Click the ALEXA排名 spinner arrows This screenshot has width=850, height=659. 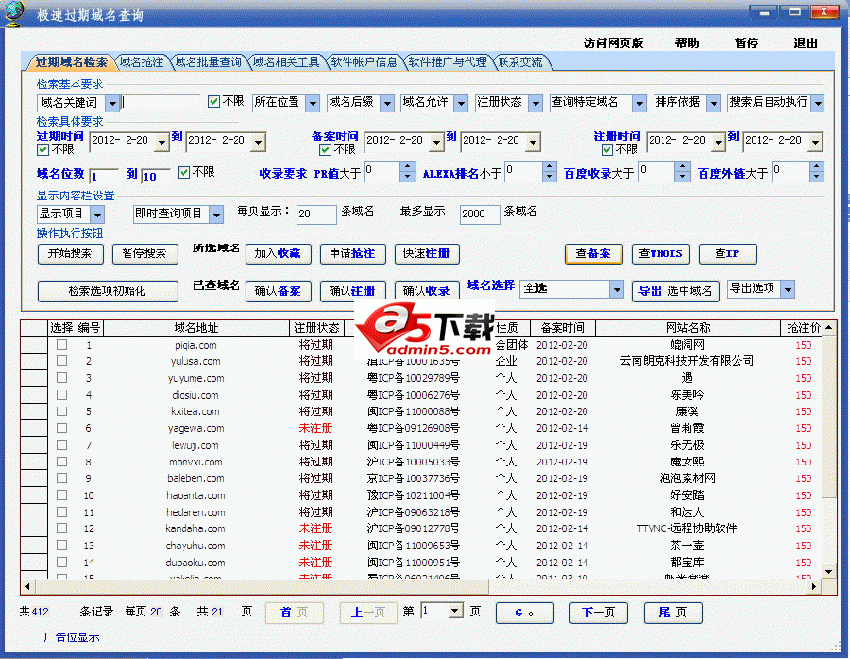(x=548, y=173)
